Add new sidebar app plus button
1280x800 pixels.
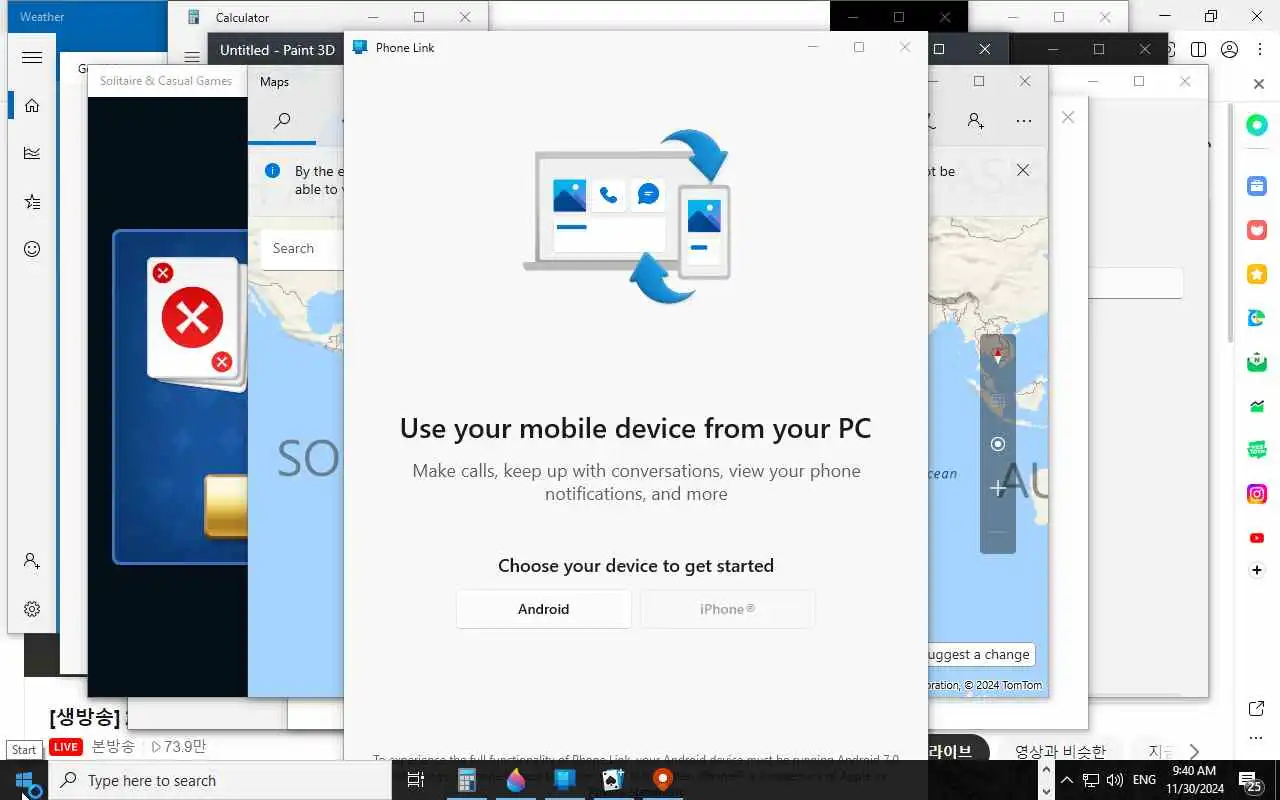[1257, 570]
